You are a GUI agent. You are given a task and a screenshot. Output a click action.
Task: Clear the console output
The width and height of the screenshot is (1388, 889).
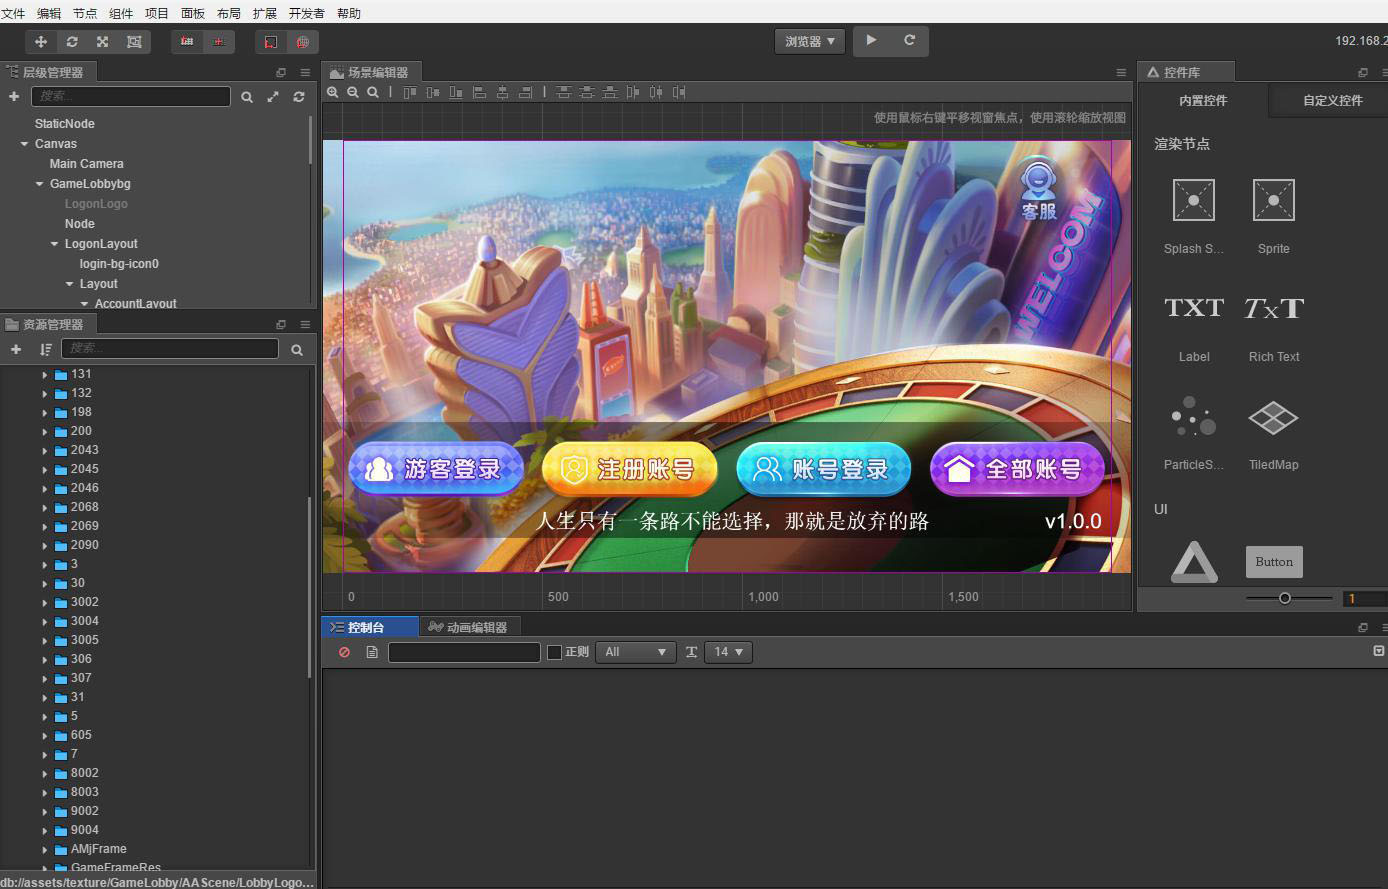(344, 652)
